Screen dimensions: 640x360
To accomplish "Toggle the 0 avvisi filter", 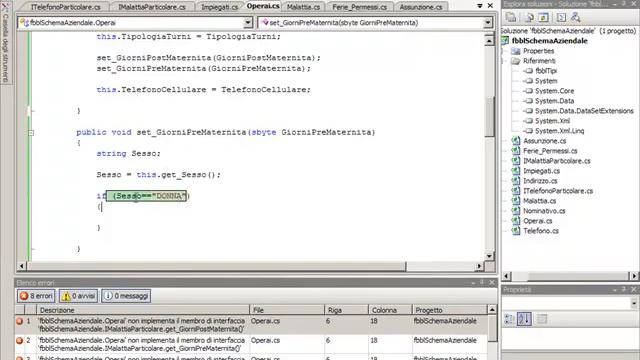I will [78, 296].
